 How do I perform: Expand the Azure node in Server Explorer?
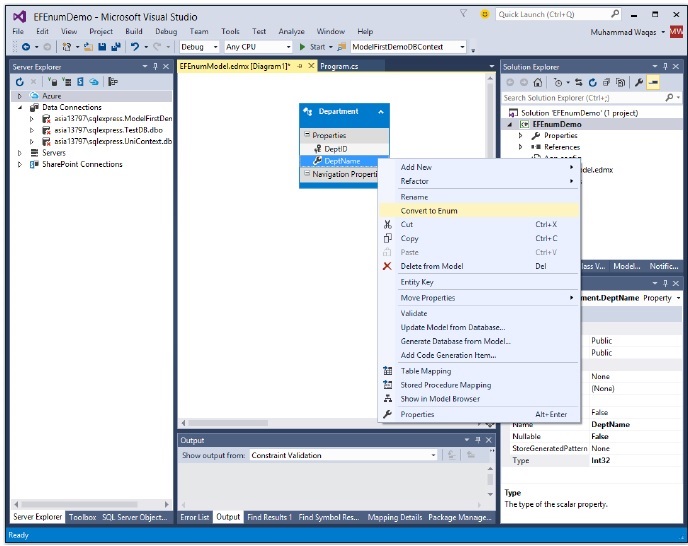click(x=19, y=96)
